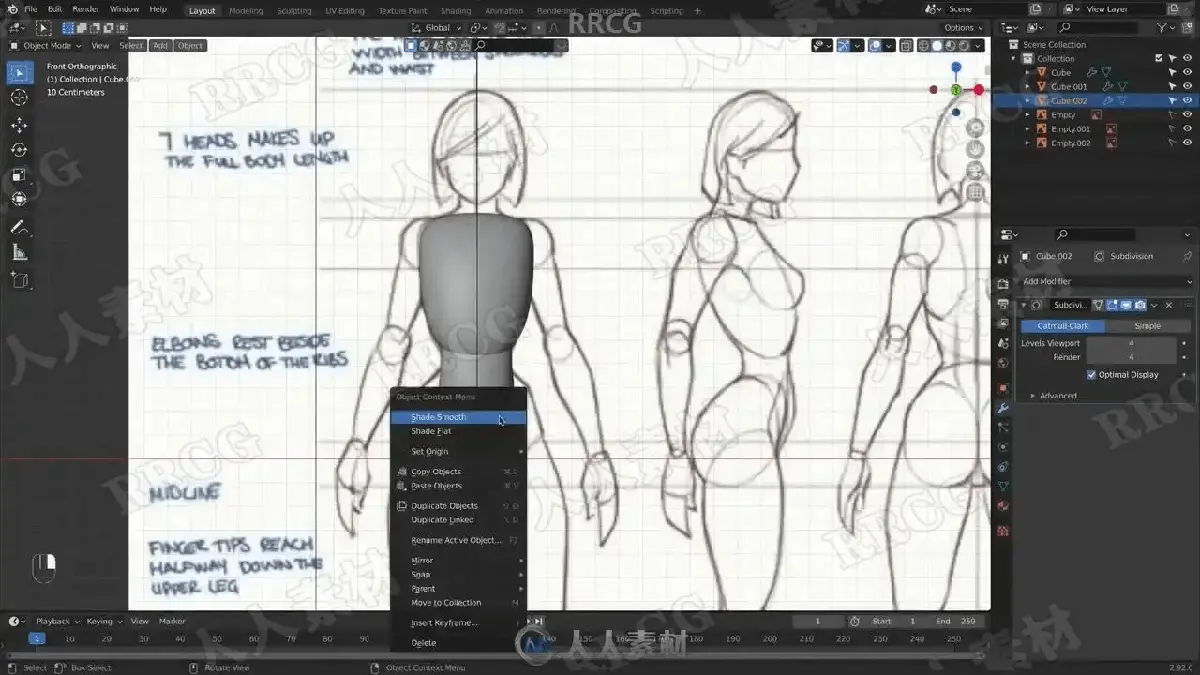Viewport: 1200px width, 675px height.
Task: Open the Keying dropdown in timeline
Action: click(x=103, y=621)
